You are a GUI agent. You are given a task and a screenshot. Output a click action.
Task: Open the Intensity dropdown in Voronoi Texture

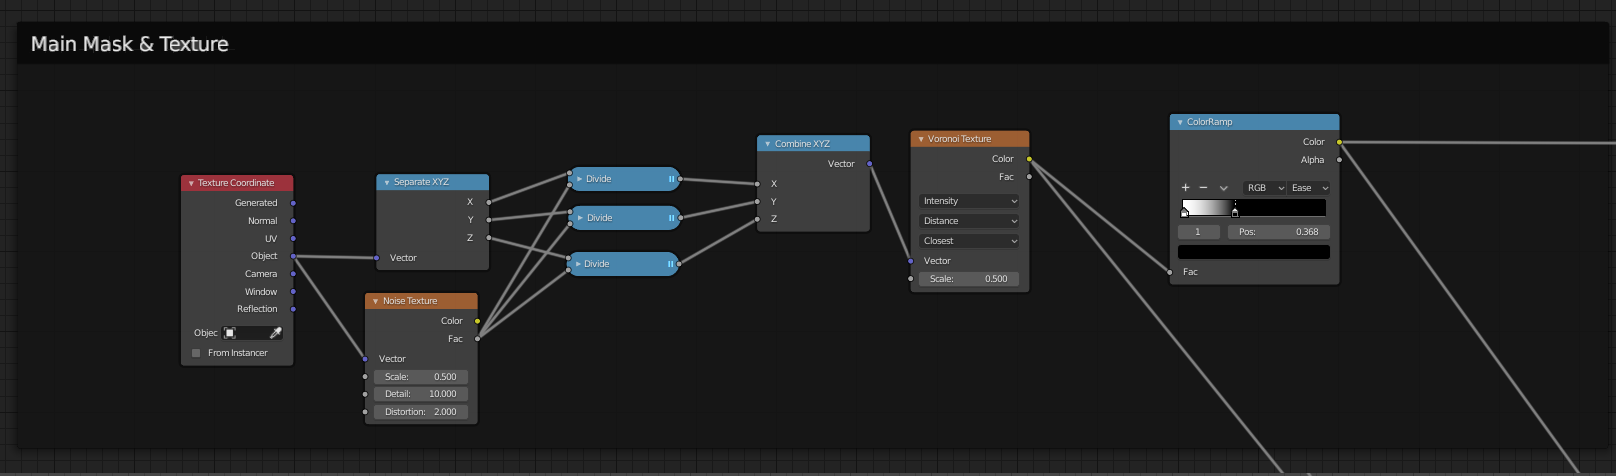pos(969,201)
